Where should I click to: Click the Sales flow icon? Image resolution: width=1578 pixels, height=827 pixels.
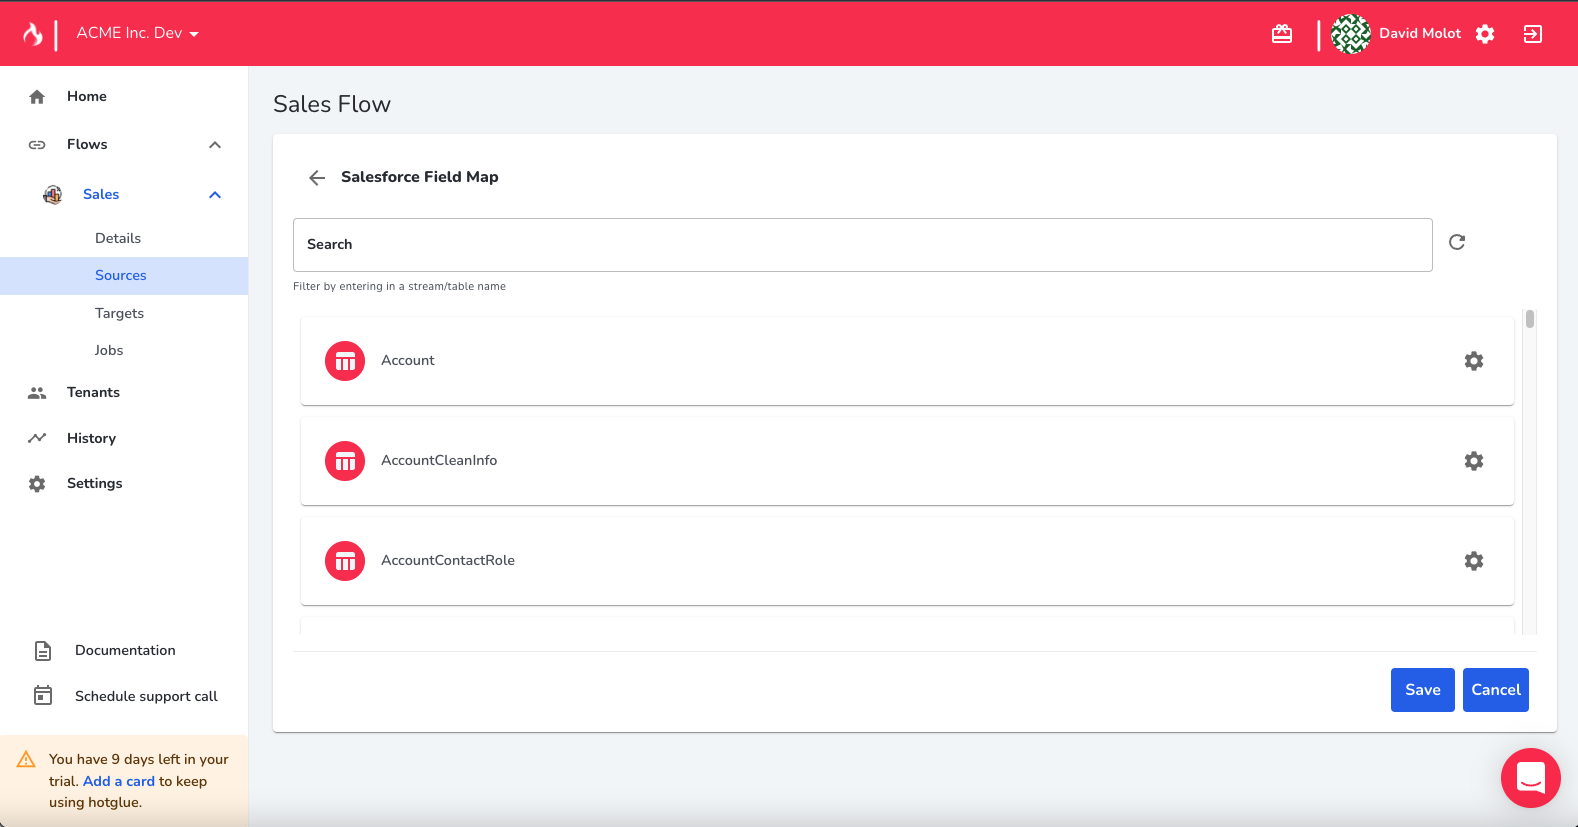pyautogui.click(x=52, y=195)
